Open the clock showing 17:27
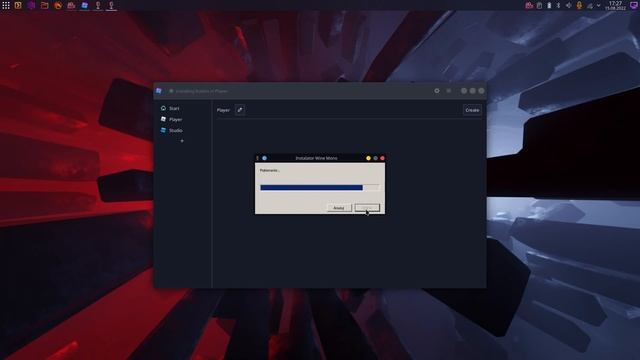The height and width of the screenshot is (360, 640). tap(615, 5)
